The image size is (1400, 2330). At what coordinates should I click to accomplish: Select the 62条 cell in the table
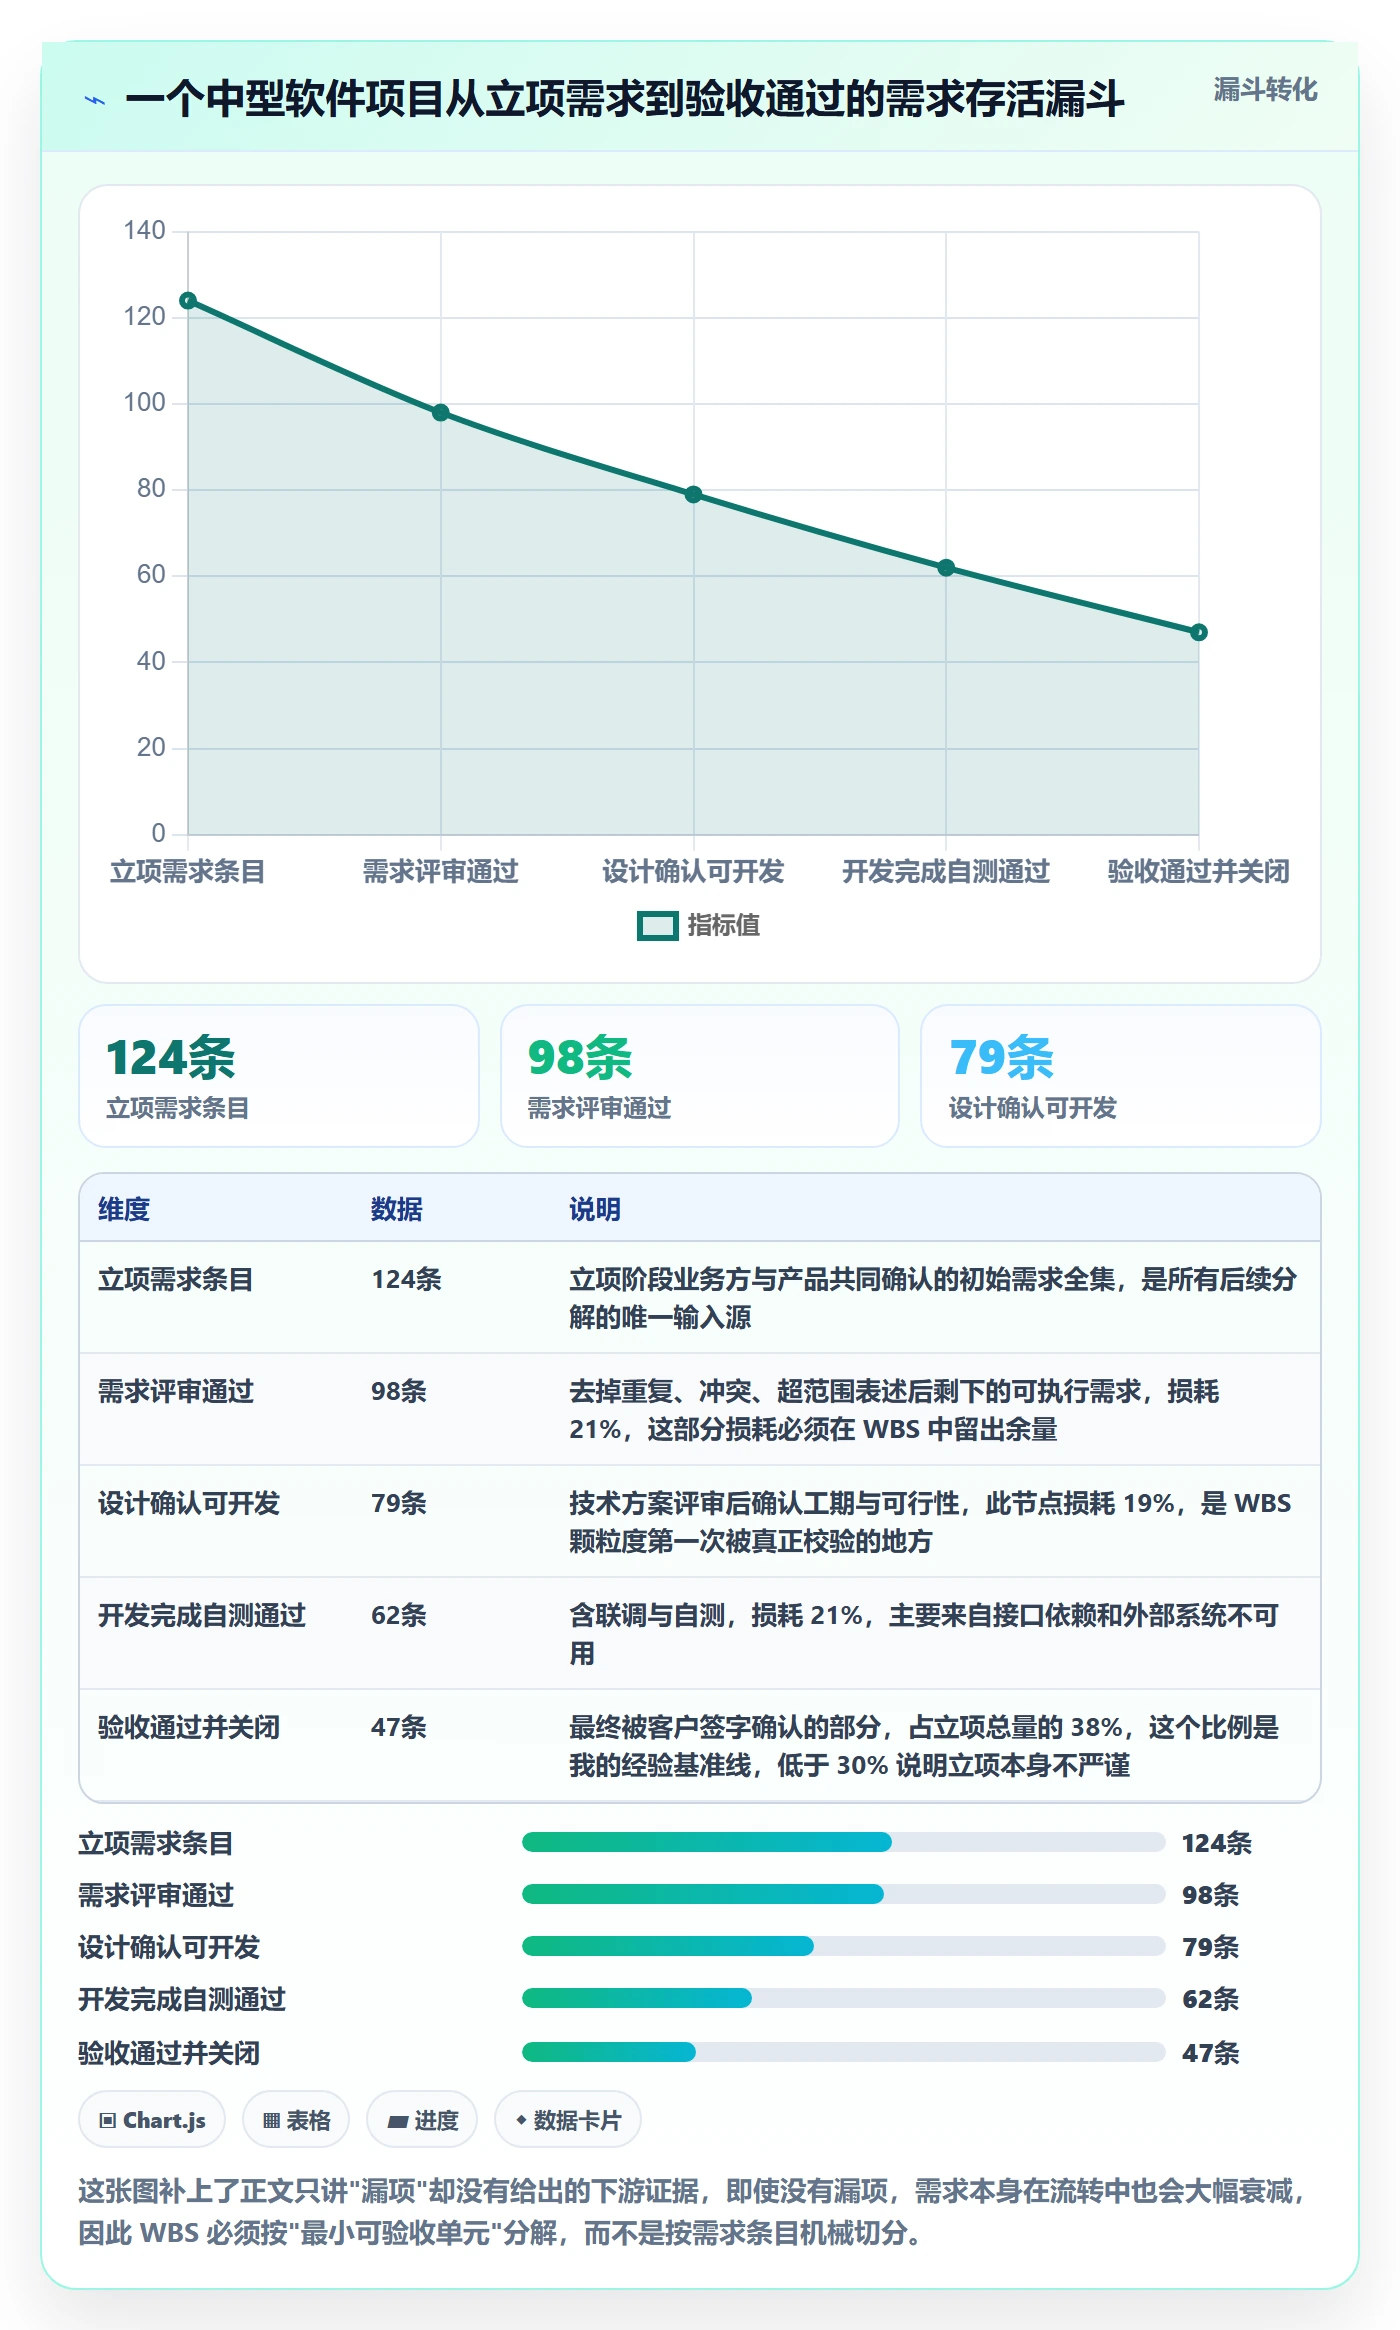coord(399,1615)
